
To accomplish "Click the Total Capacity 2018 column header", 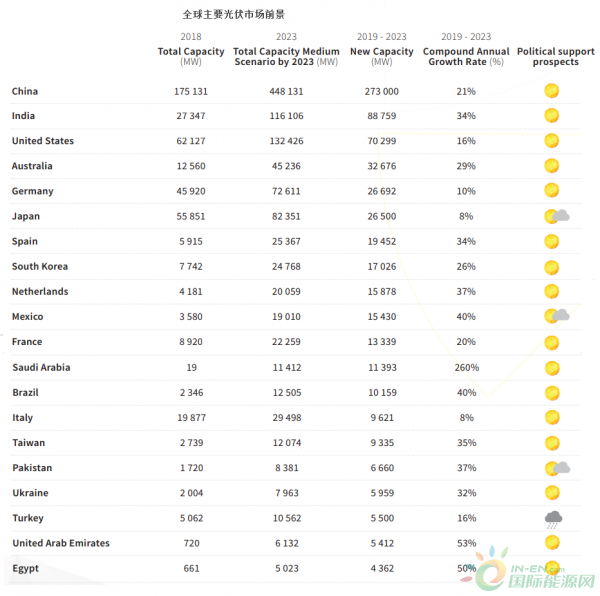I will tap(191, 52).
